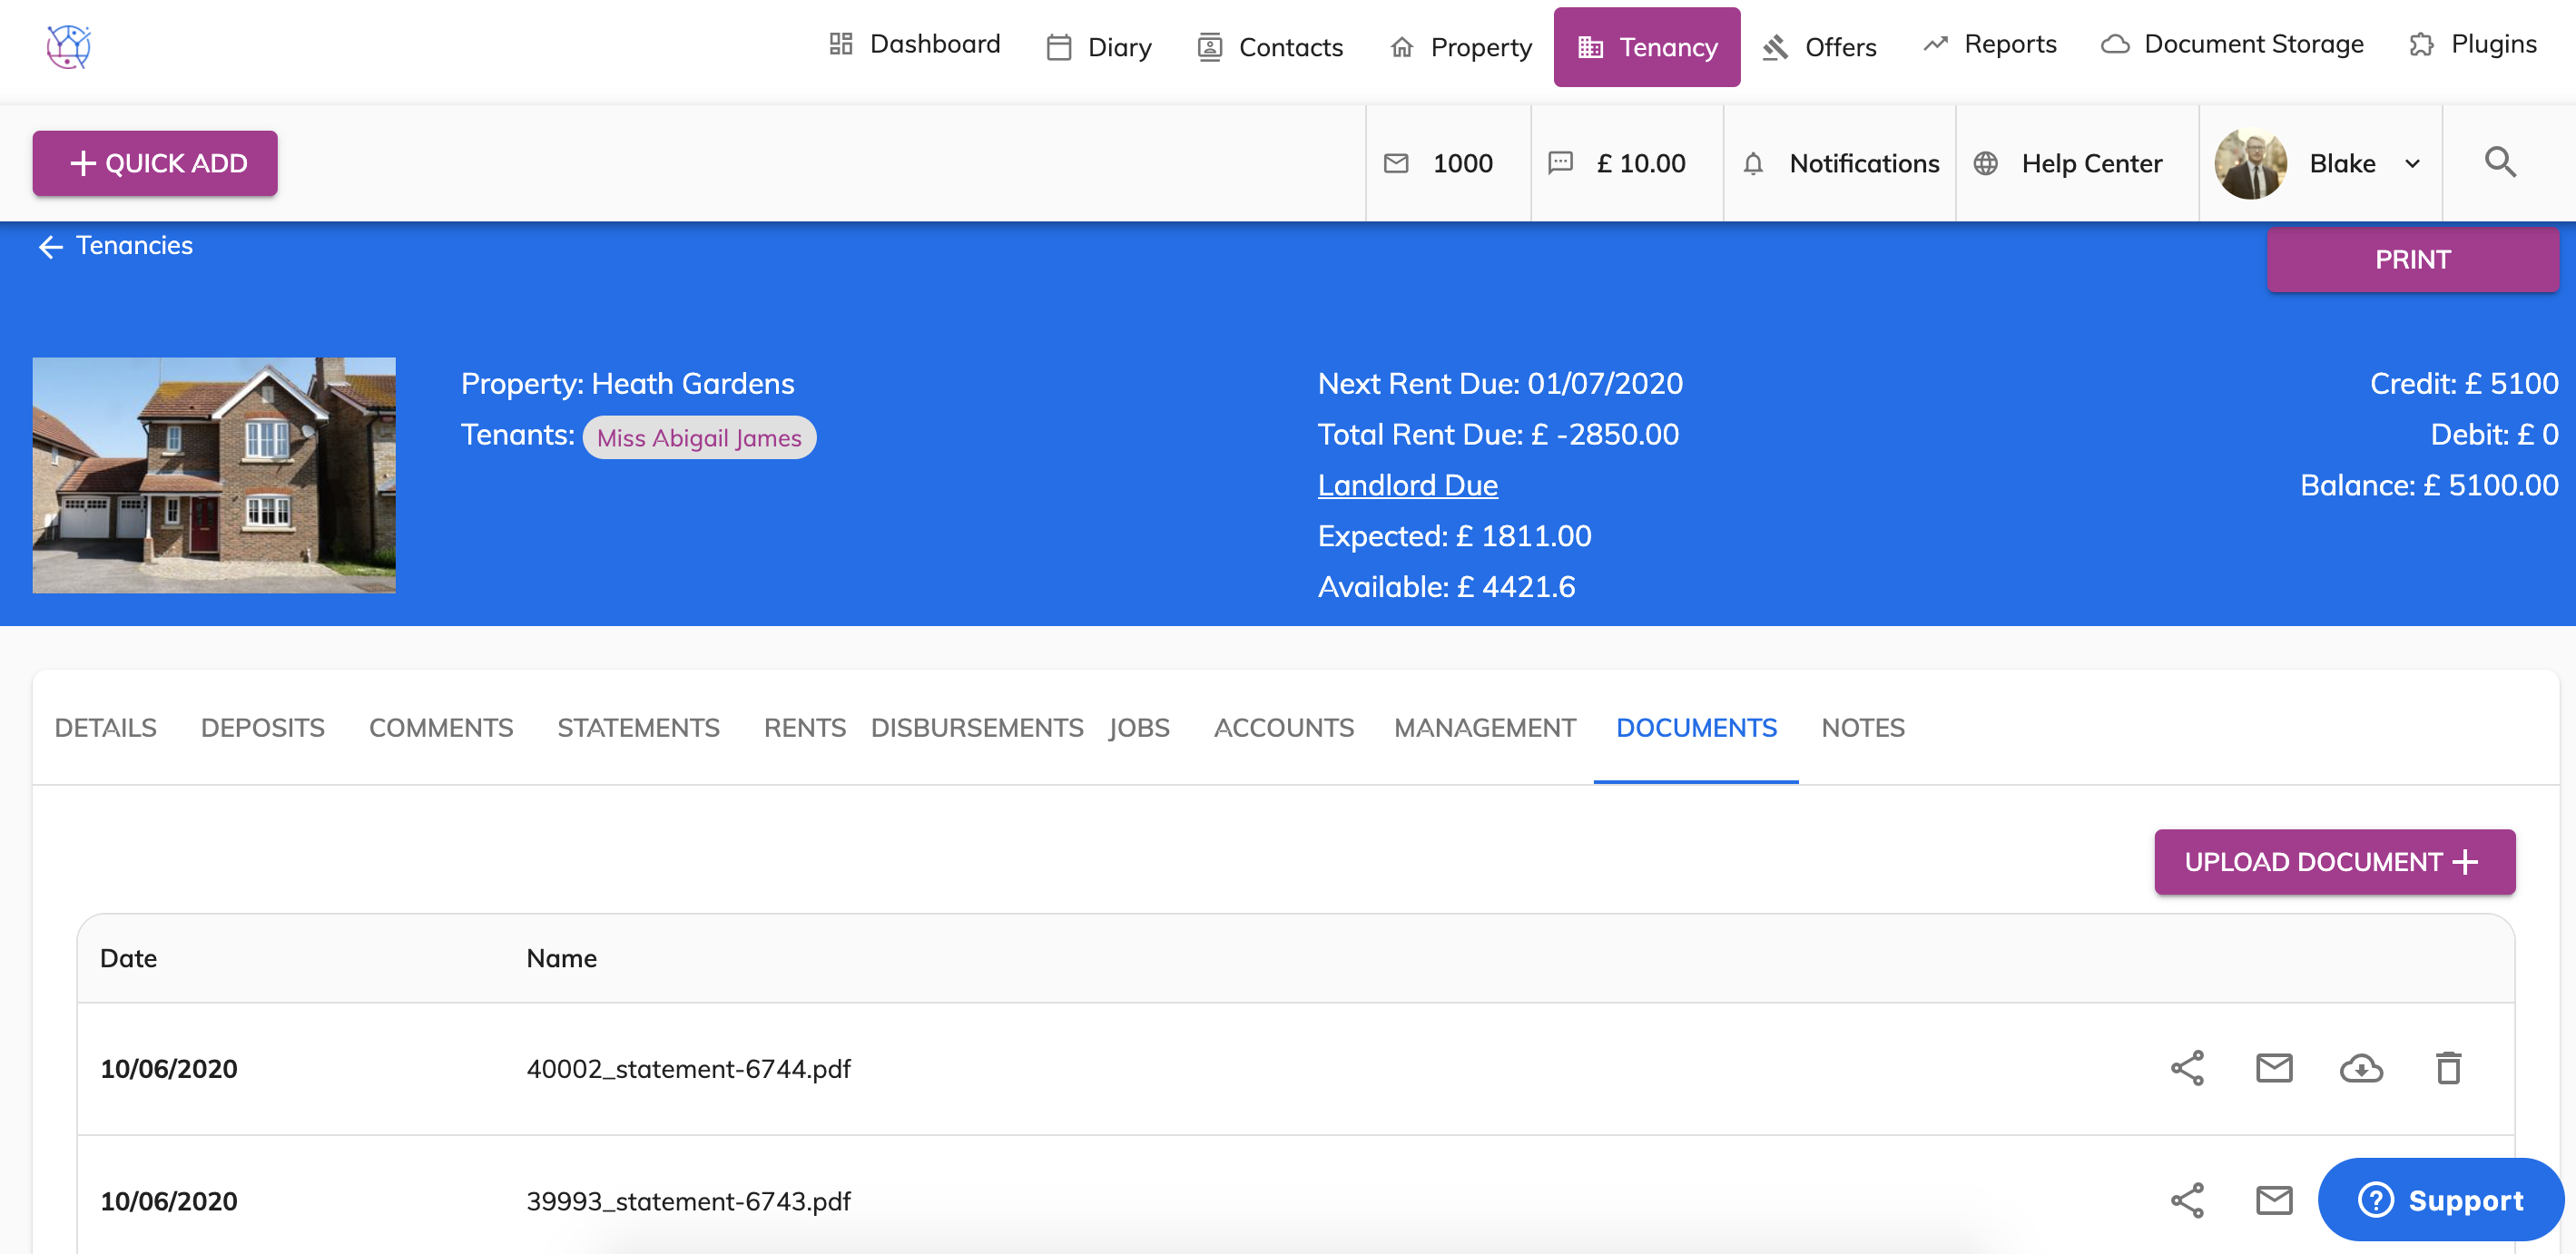Go back to Tenancies
This screenshot has height=1254, width=2576.
click(116, 246)
